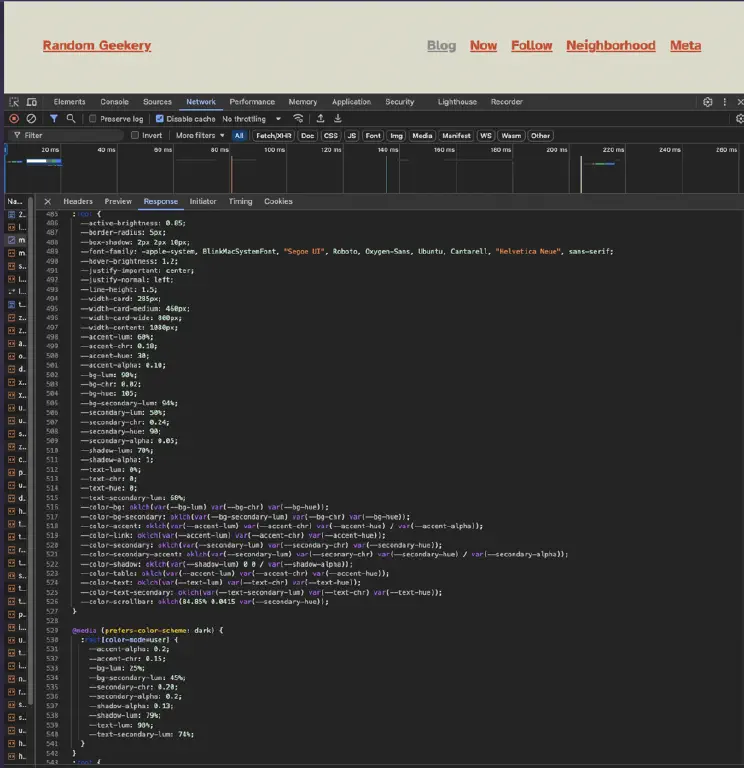Sort requests by the Name column header

(x=15, y=201)
